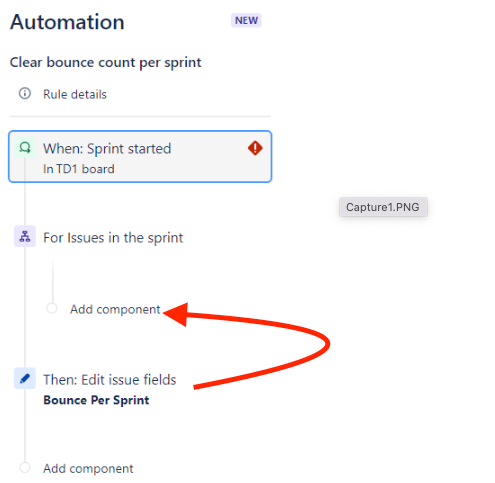The width and height of the screenshot is (495, 483).
Task: Click the Capture1.PNG tooltip label
Action: pyautogui.click(x=383, y=207)
